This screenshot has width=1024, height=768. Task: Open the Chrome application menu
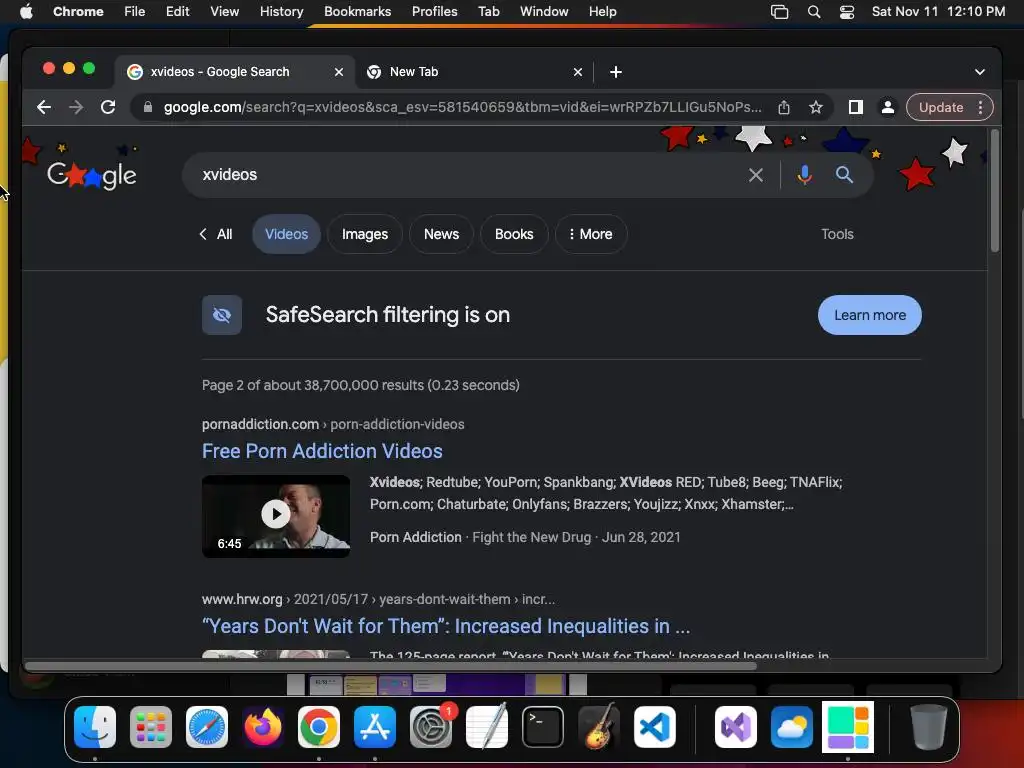78,11
